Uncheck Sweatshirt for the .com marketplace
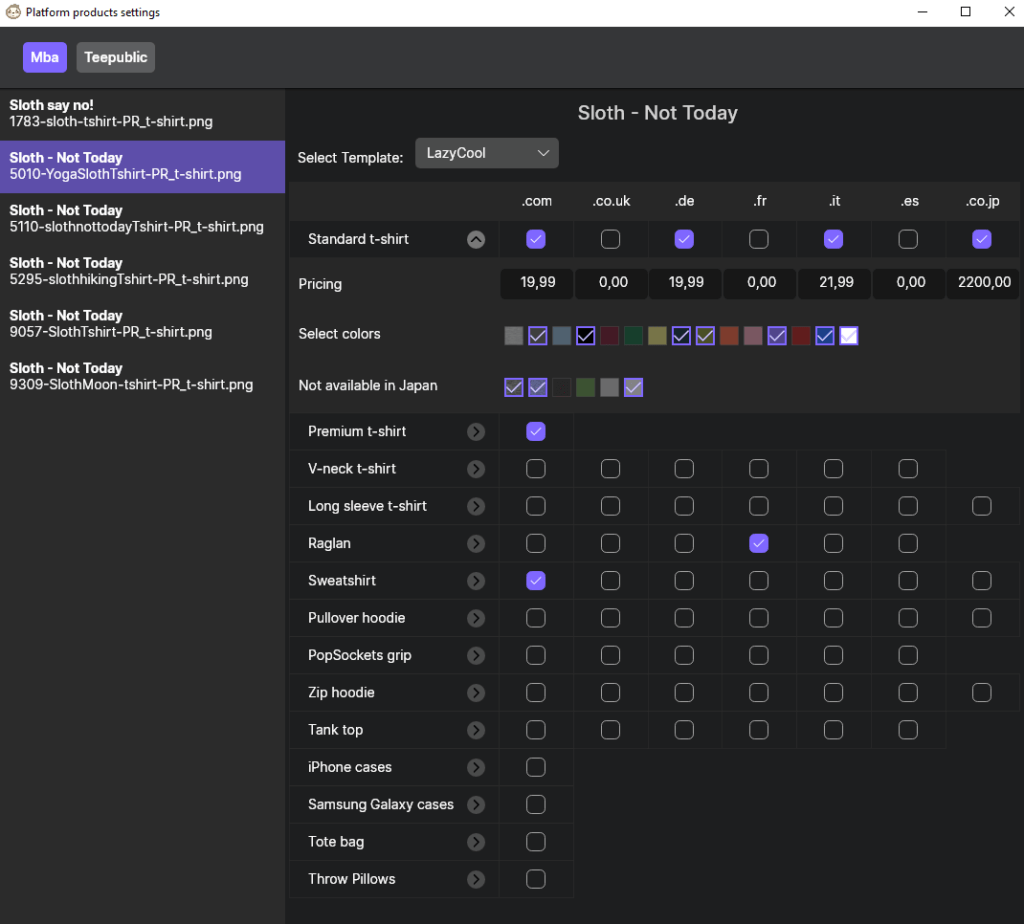This screenshot has height=924, width=1024. (x=536, y=581)
